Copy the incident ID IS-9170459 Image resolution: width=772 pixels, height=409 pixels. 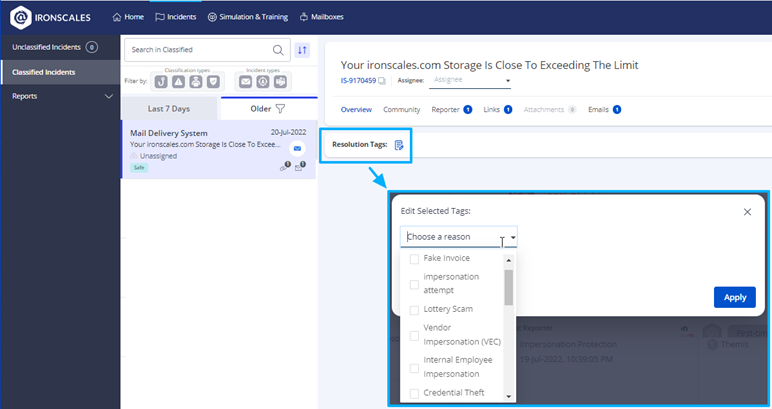382,81
